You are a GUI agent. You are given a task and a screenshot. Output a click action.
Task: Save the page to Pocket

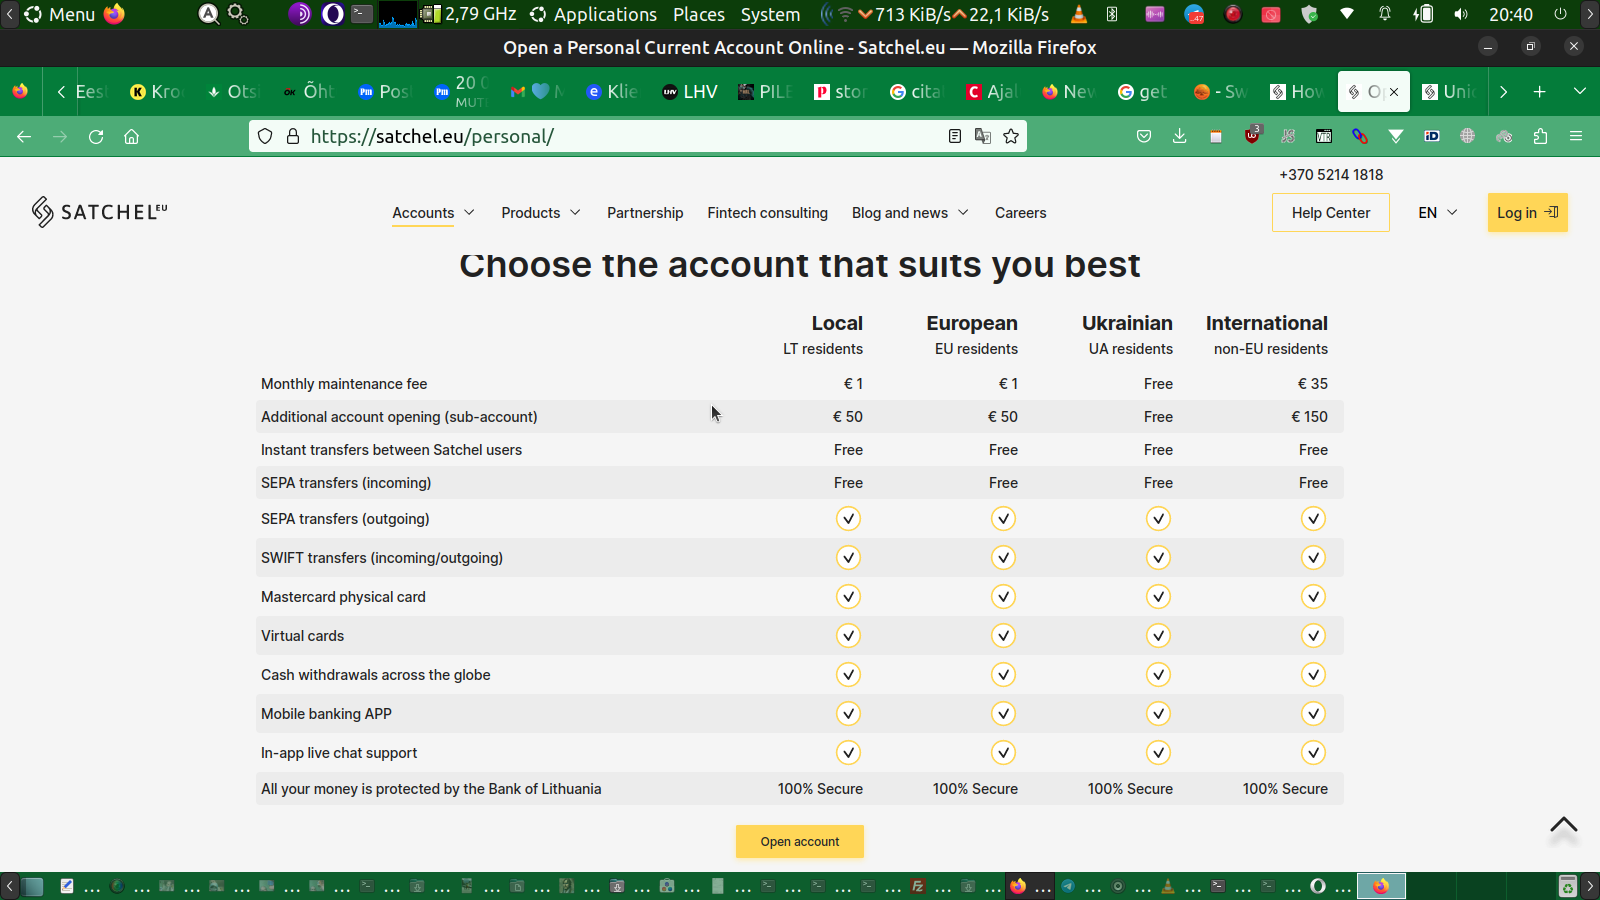point(1144,136)
